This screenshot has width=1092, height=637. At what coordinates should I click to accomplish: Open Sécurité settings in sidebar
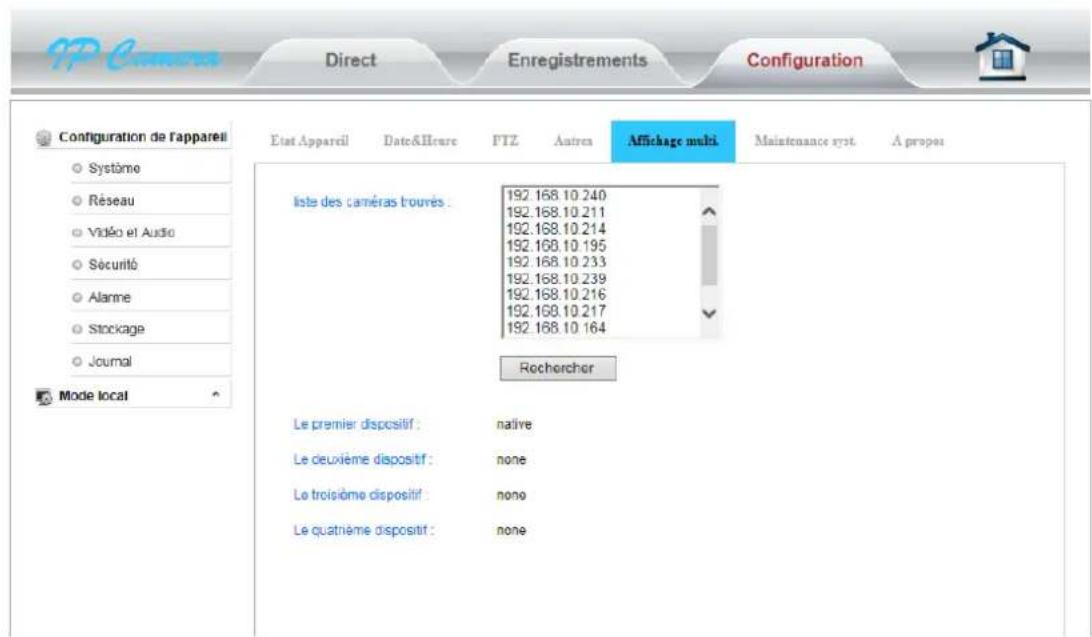click(x=113, y=265)
